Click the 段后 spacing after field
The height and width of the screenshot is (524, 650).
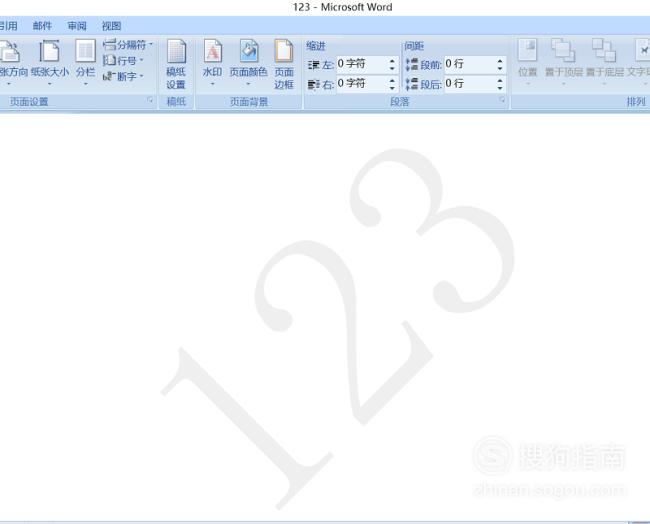[x=469, y=84]
